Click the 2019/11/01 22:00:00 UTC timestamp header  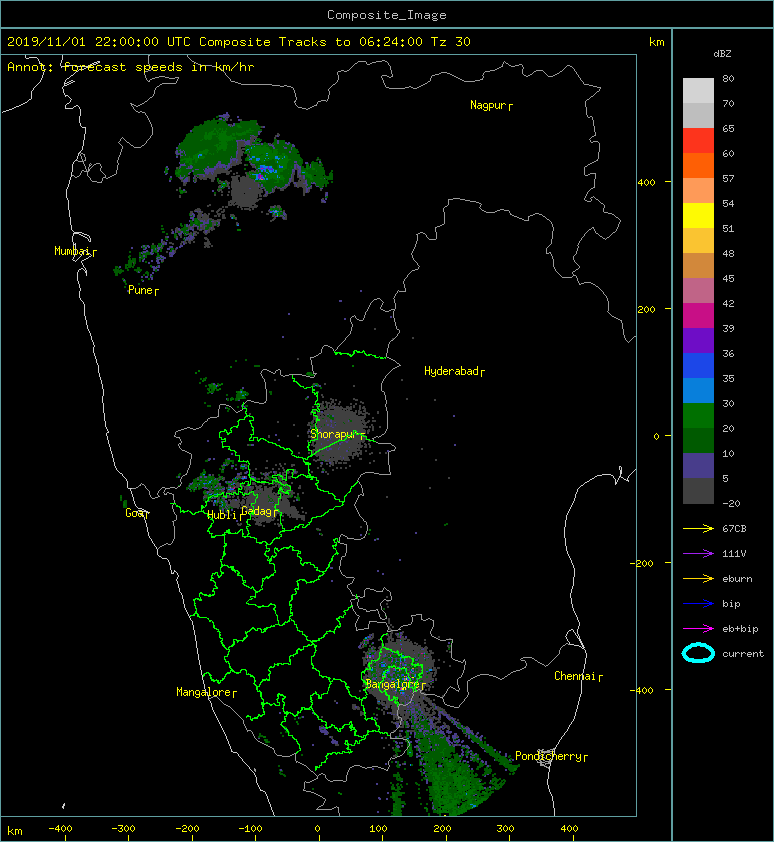tap(239, 42)
